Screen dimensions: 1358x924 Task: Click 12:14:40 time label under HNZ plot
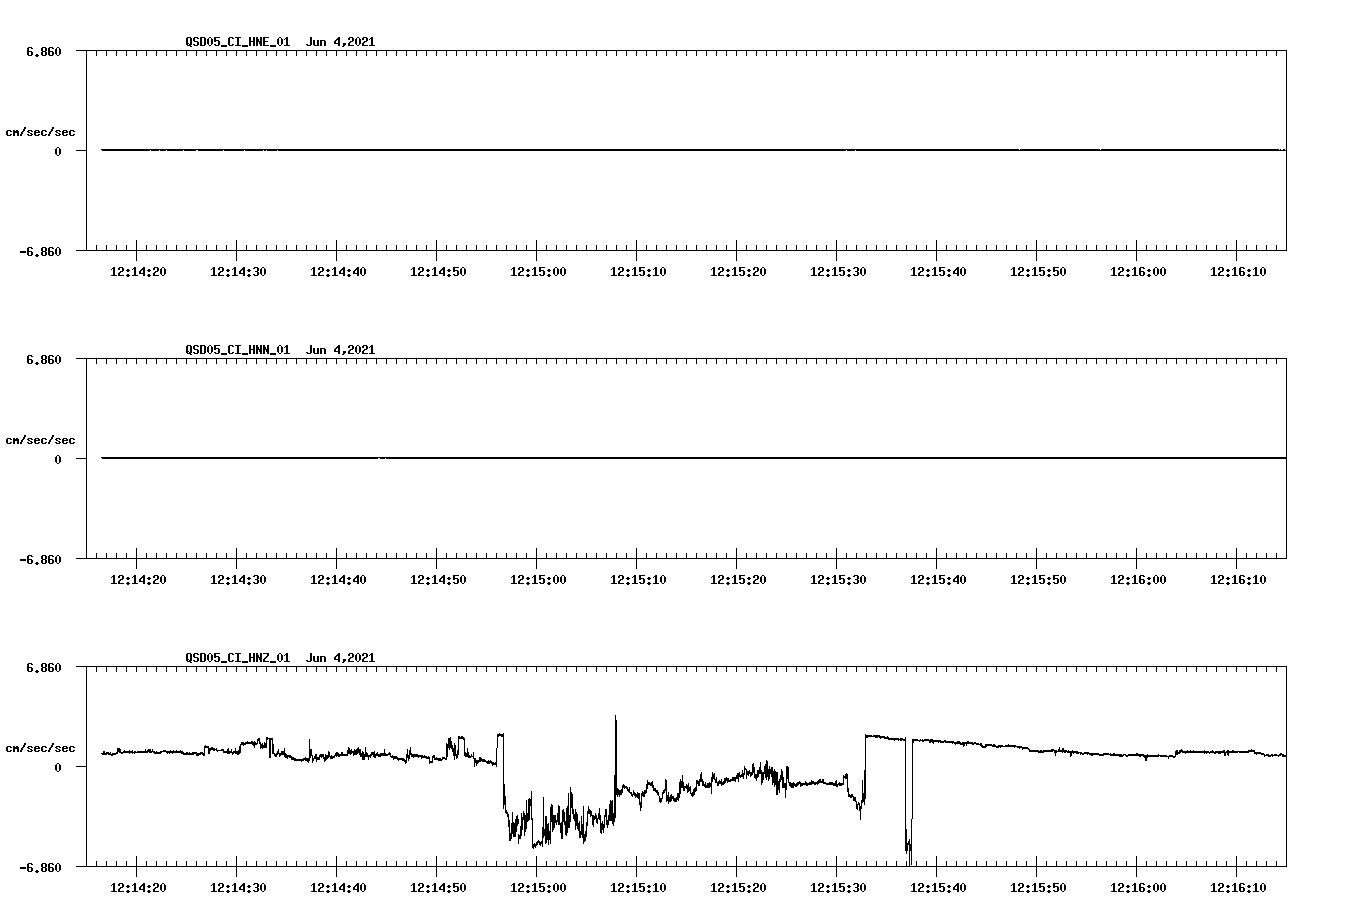(338, 888)
